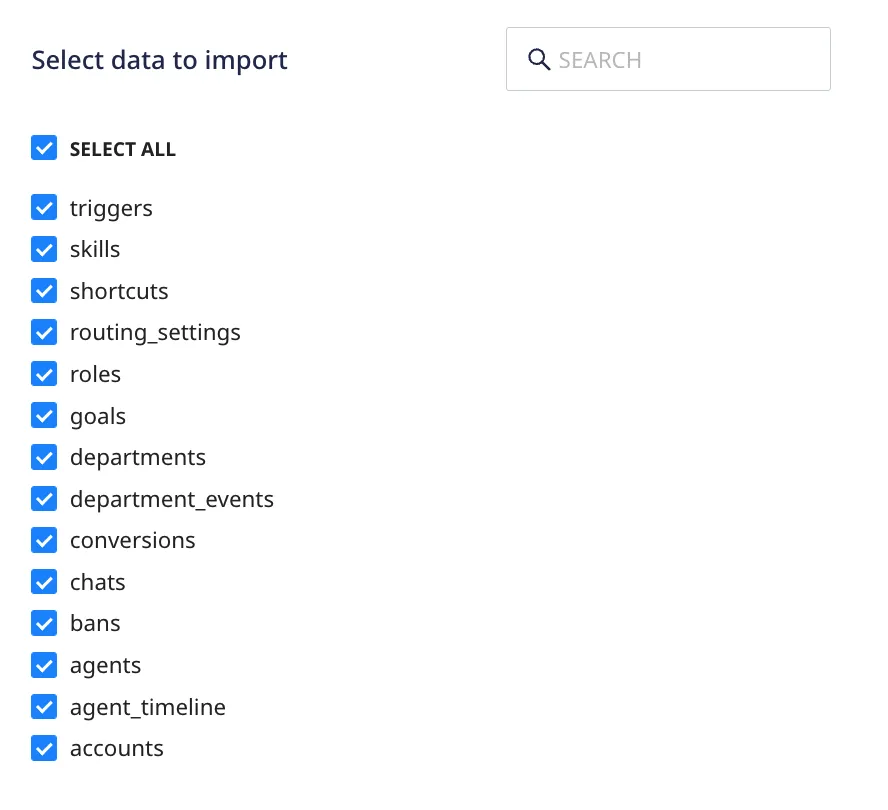Focus the SEARCH input field
This screenshot has height=810, width=888.
point(668,59)
